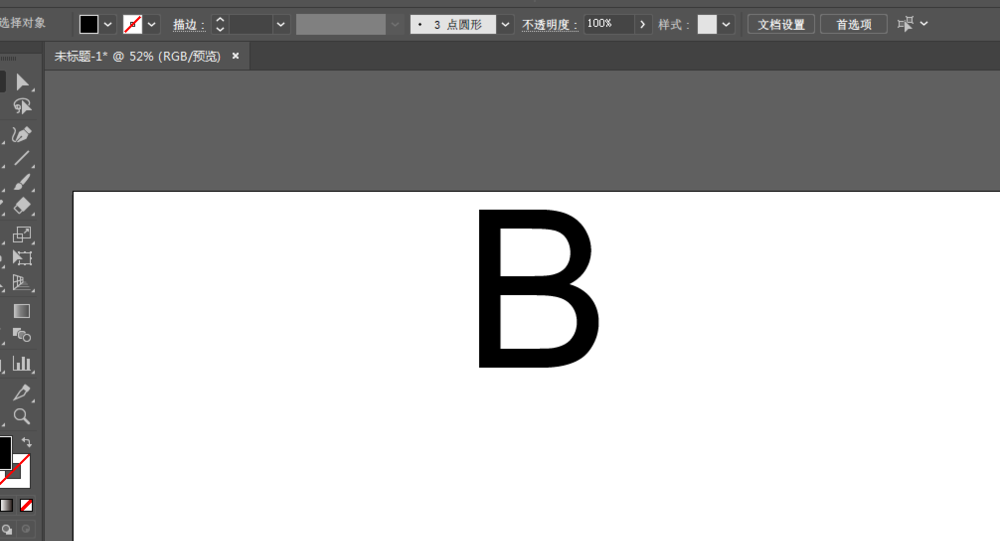
Task: Open the 描边 stroke panel label
Action: point(189,25)
